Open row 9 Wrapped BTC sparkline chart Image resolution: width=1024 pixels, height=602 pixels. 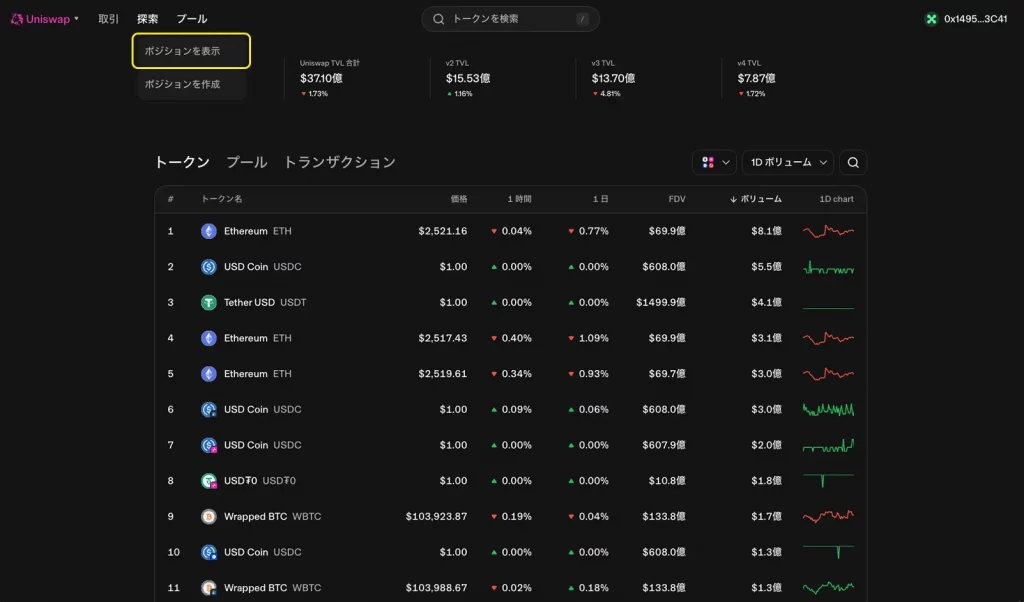click(828, 516)
